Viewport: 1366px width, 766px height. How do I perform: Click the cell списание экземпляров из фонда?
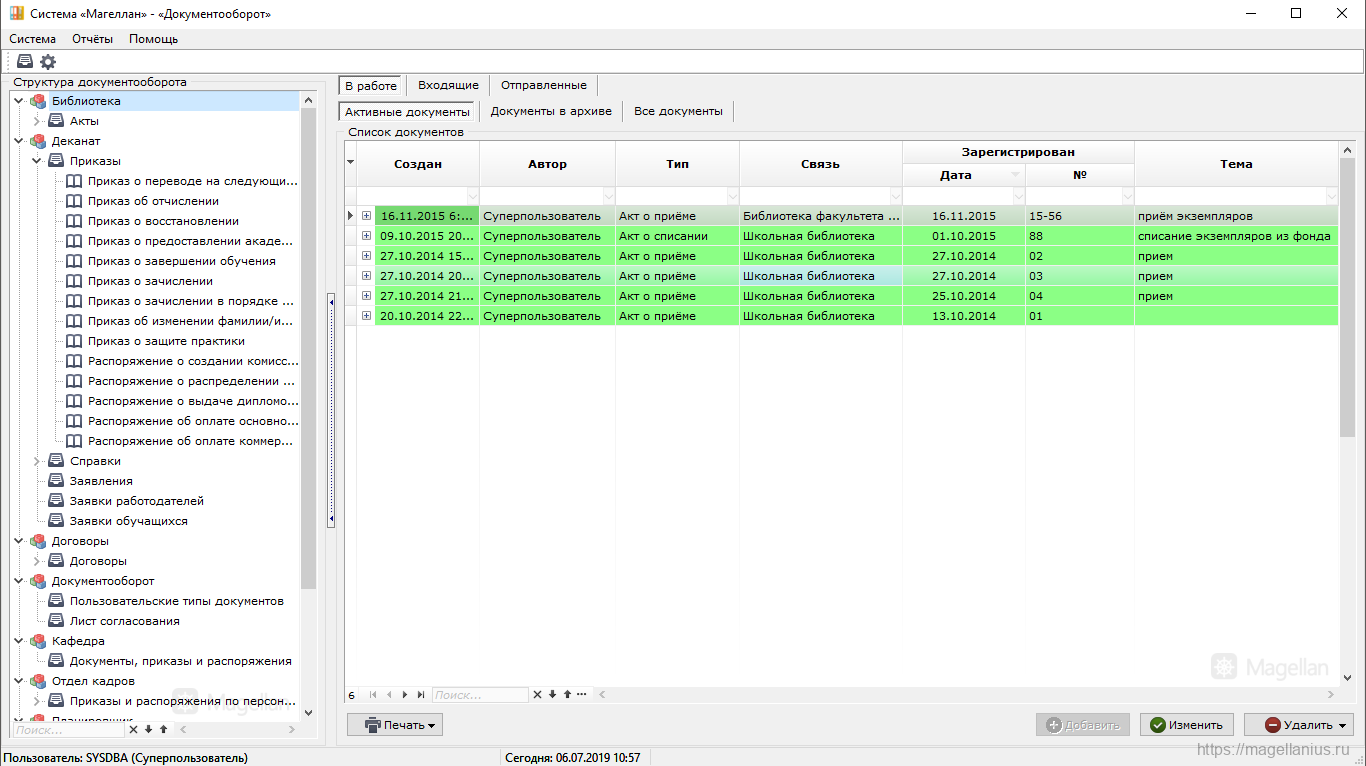(x=1234, y=236)
